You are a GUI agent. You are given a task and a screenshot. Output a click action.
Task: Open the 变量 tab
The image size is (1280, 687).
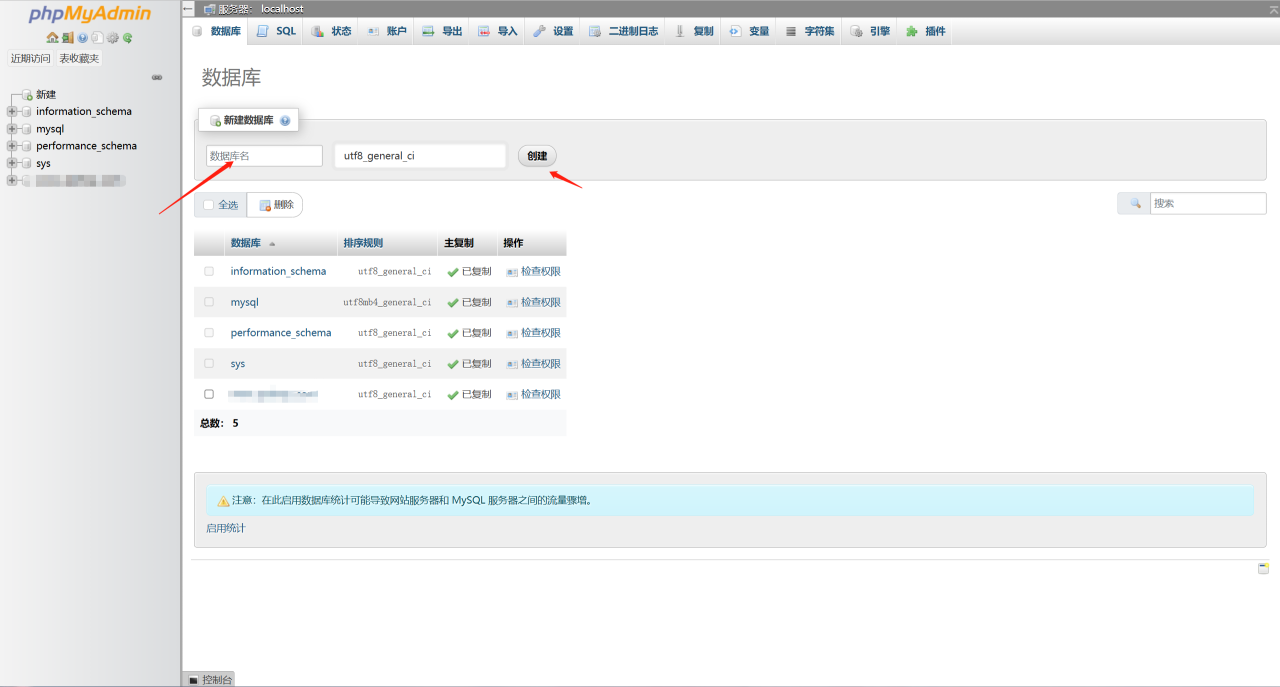point(749,31)
